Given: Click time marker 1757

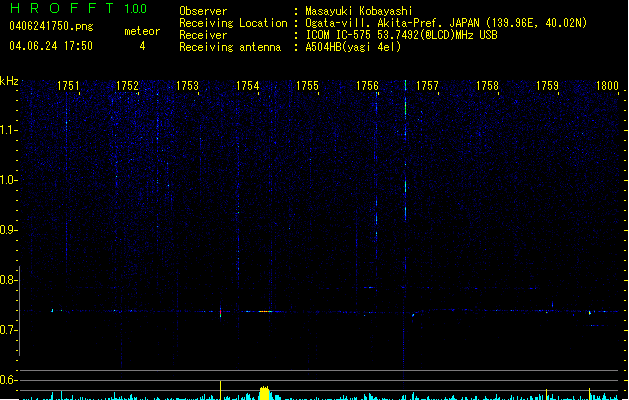Looking at the screenshot, I should 427,86.
